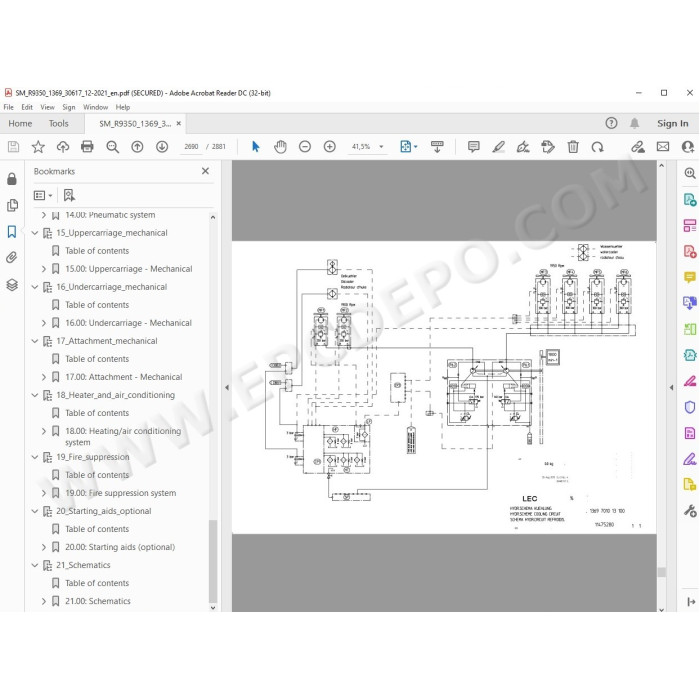Close the Bookmarks panel
This screenshot has height=700, width=700.
pyautogui.click(x=205, y=171)
